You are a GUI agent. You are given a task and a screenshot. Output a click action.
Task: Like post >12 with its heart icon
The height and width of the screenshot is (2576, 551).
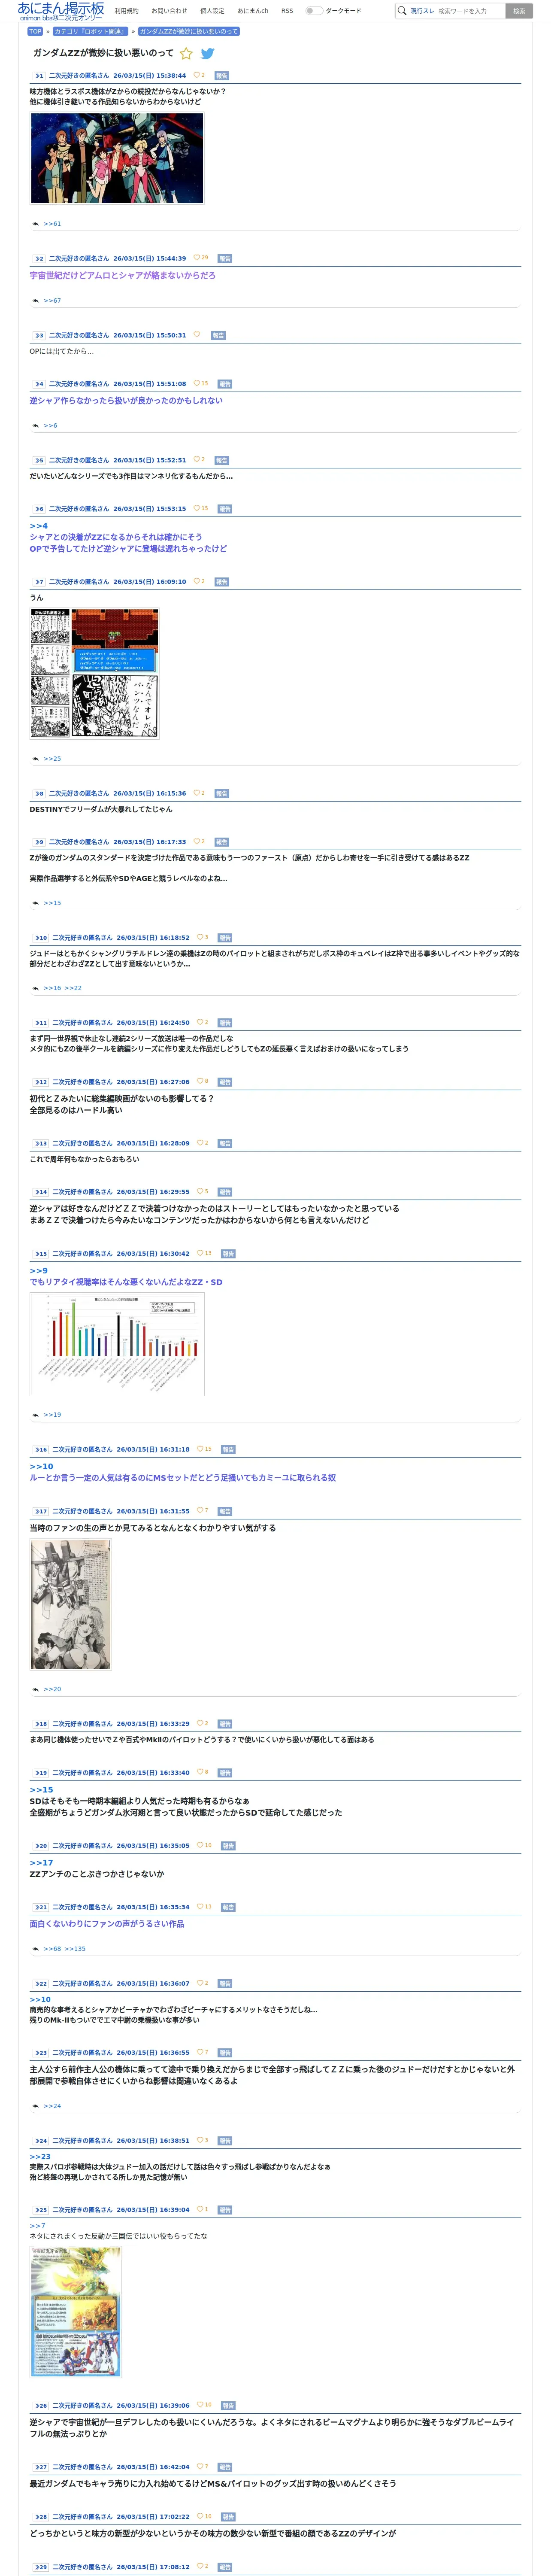(x=200, y=1081)
